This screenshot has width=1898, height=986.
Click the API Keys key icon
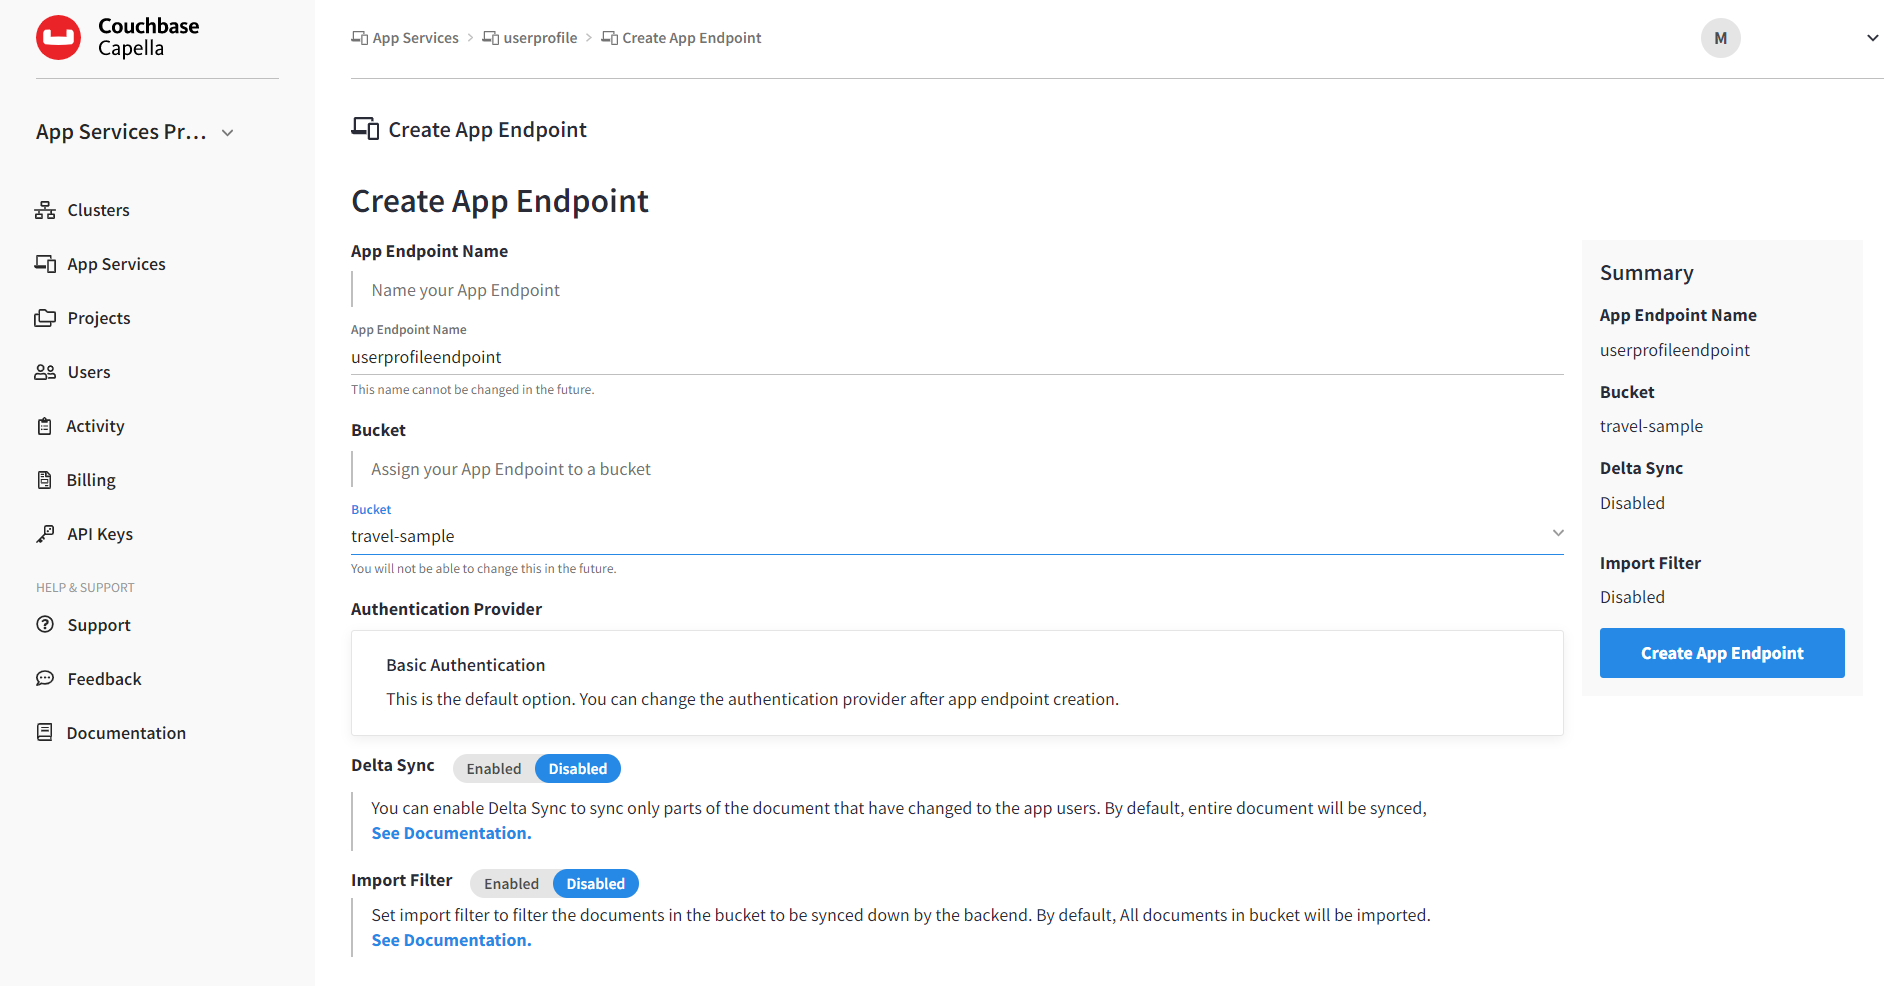45,534
